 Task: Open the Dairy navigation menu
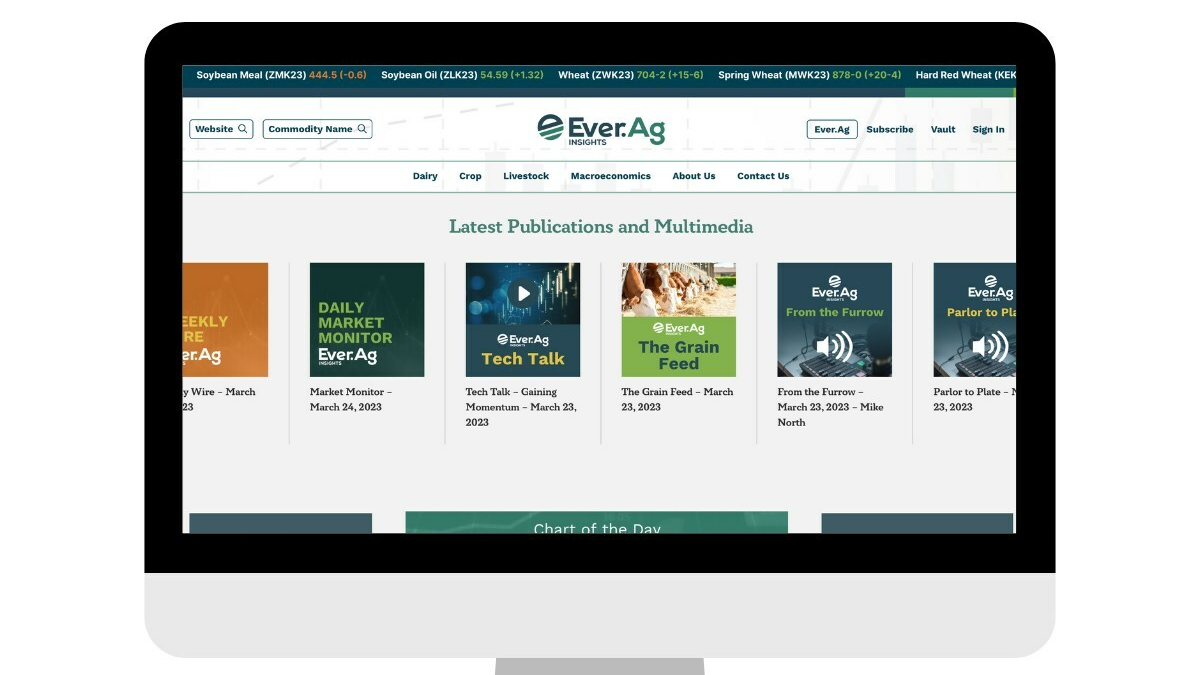point(424,176)
